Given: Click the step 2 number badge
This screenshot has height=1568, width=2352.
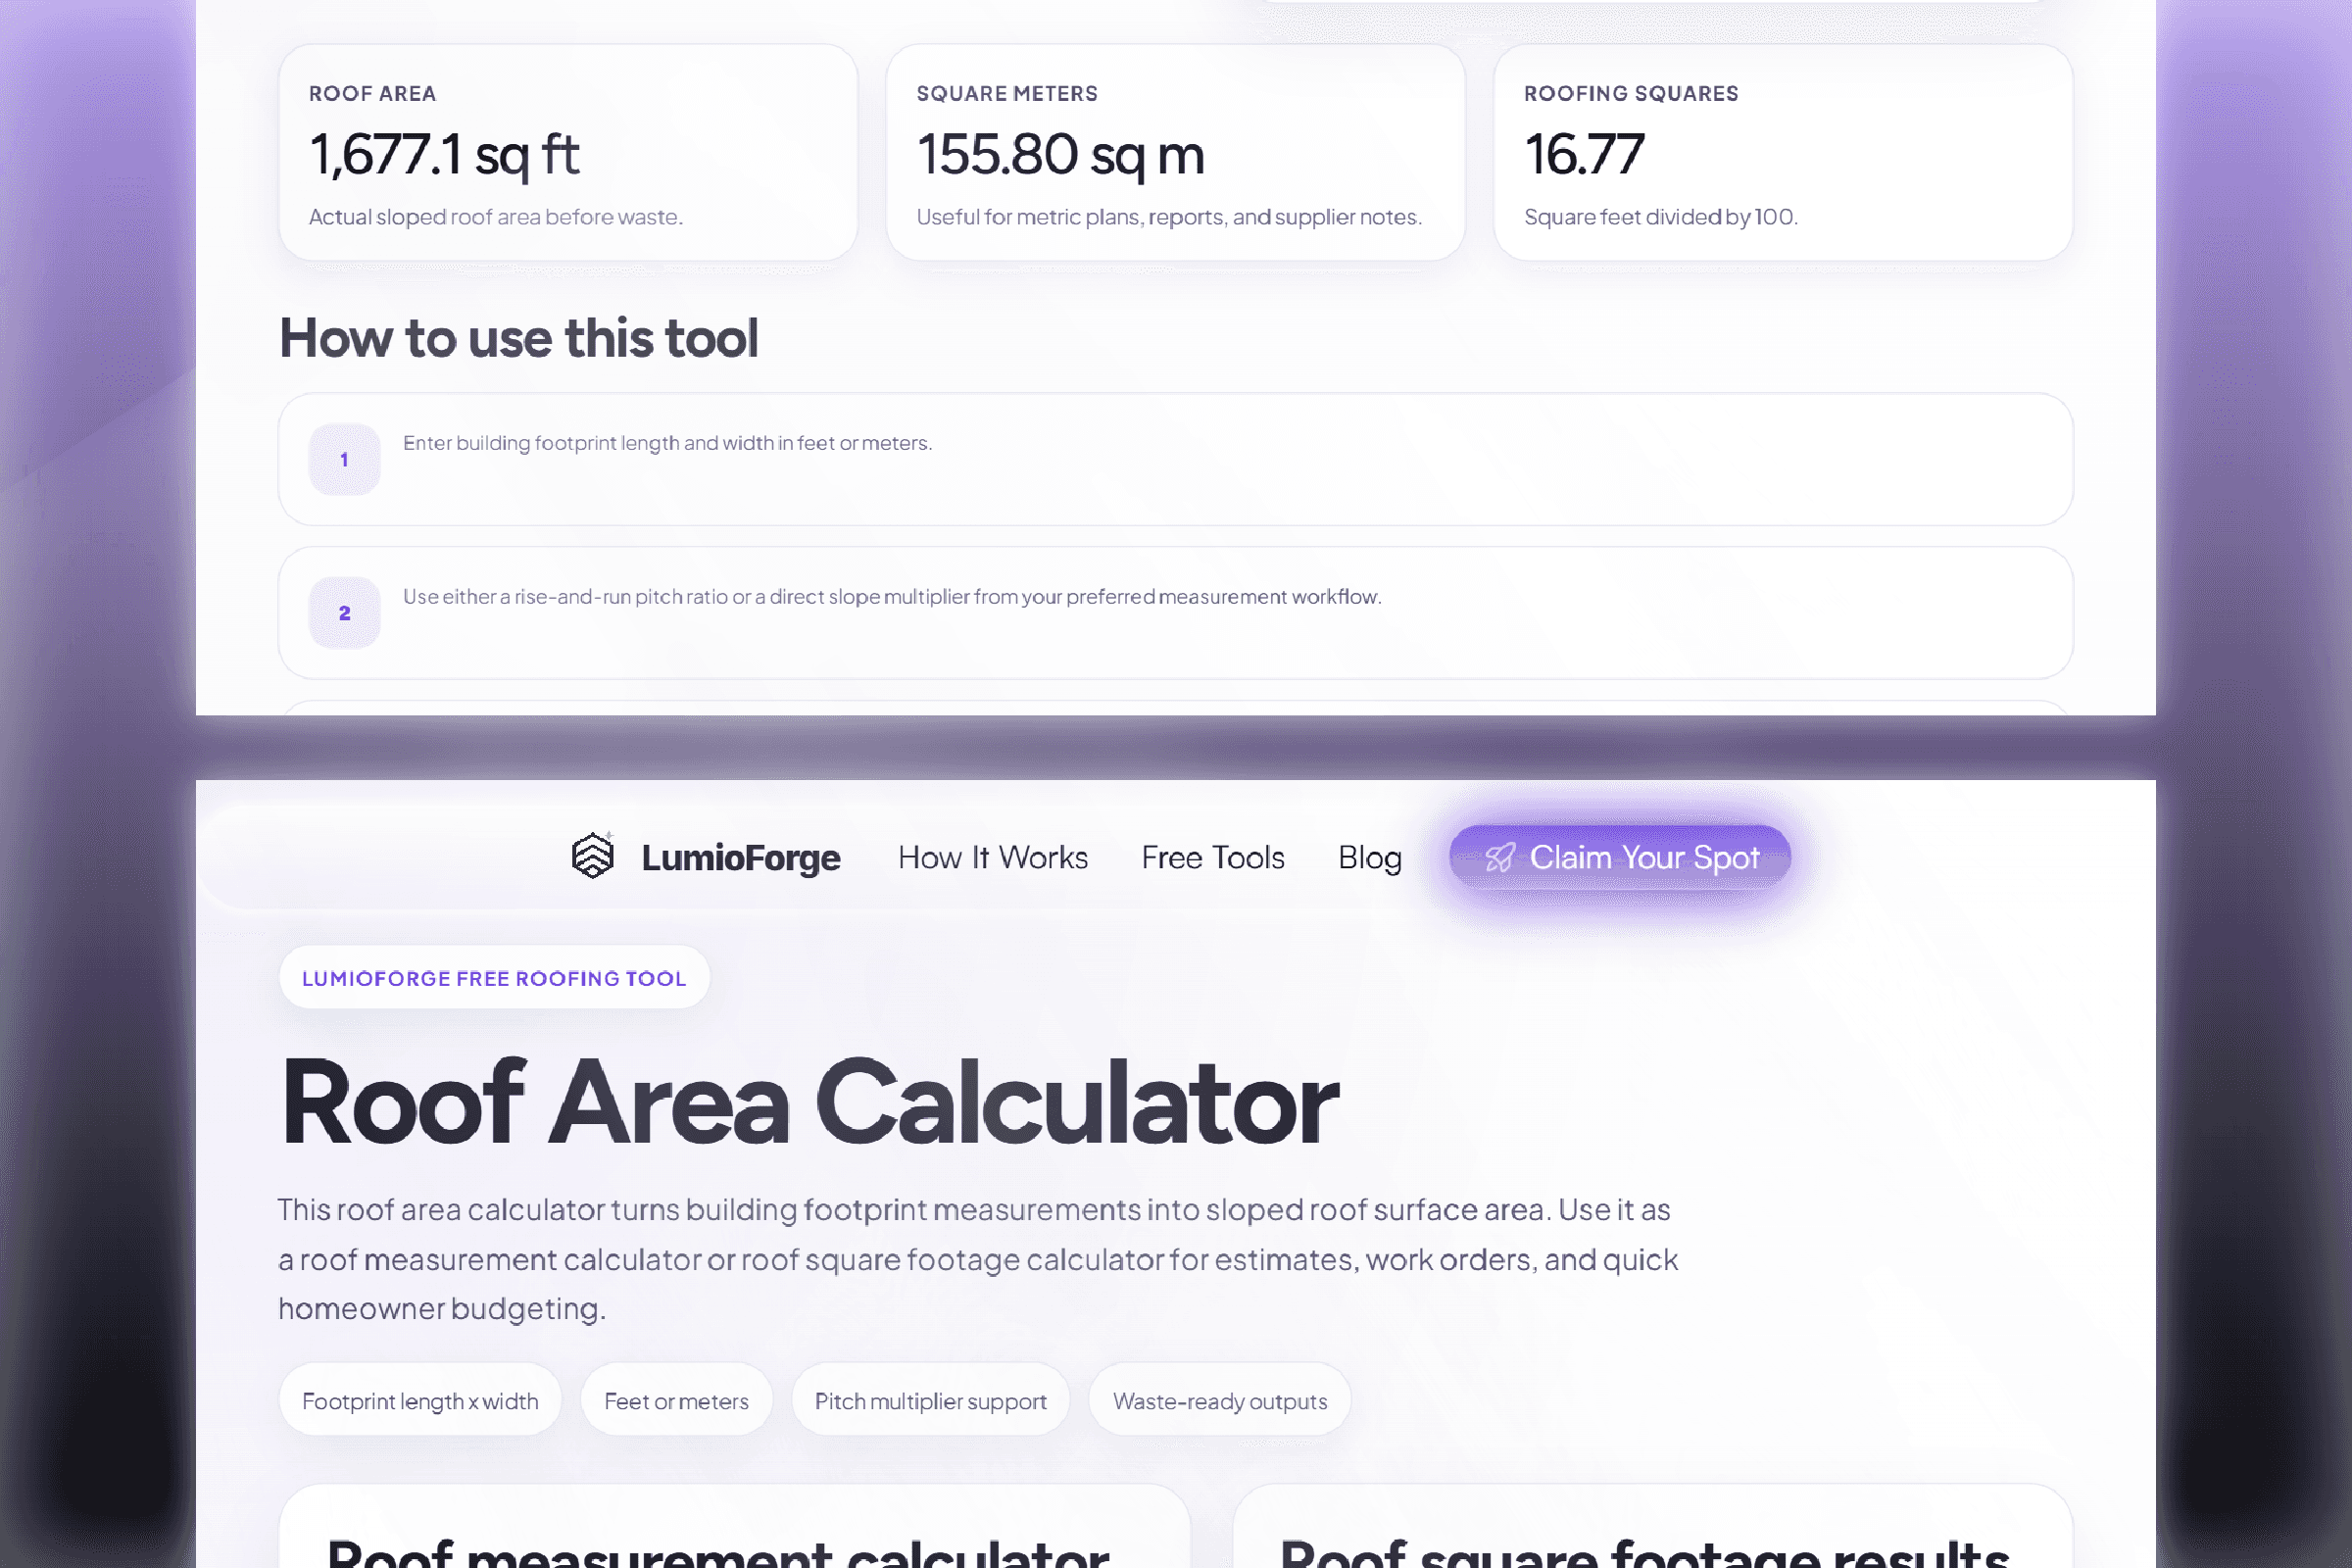Looking at the screenshot, I should click(344, 613).
